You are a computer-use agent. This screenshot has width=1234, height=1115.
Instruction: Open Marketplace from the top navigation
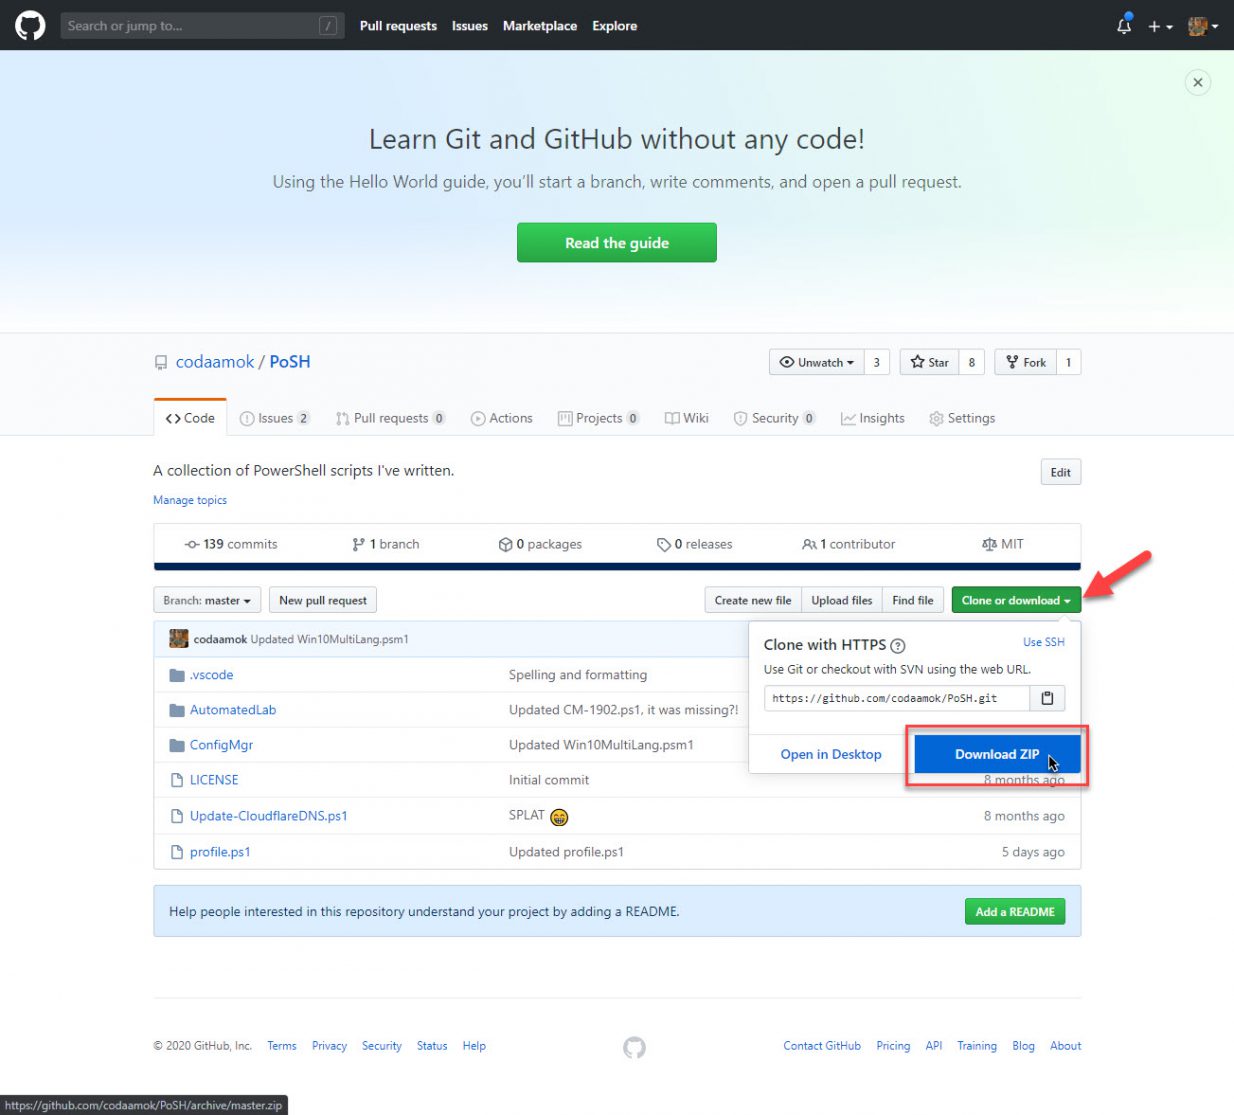click(x=539, y=26)
